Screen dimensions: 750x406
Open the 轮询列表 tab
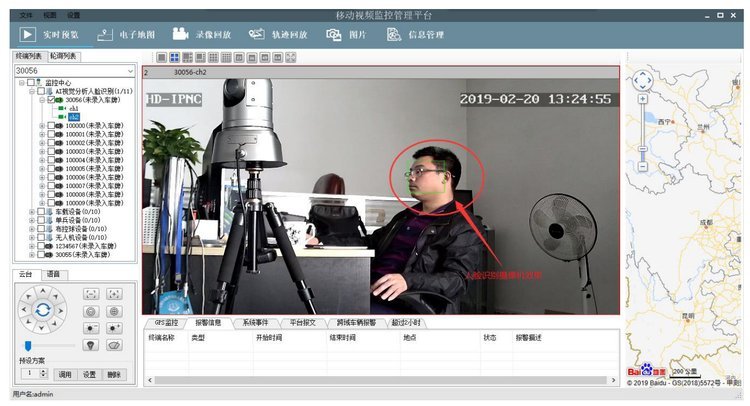point(62,57)
